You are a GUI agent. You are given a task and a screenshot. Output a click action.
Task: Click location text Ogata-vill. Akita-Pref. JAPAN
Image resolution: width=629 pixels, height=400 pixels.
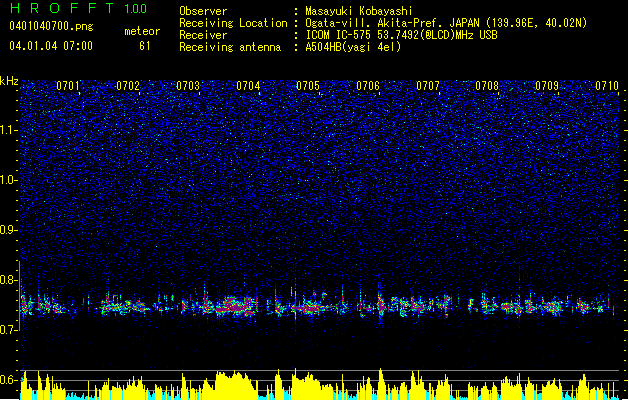(x=392, y=23)
